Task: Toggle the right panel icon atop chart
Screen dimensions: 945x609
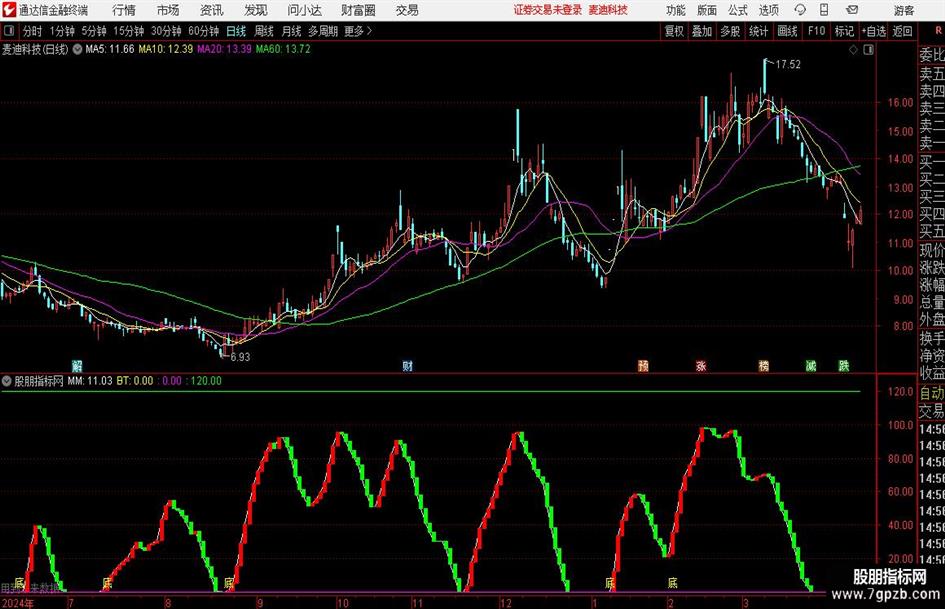Action: pyautogui.click(x=868, y=50)
